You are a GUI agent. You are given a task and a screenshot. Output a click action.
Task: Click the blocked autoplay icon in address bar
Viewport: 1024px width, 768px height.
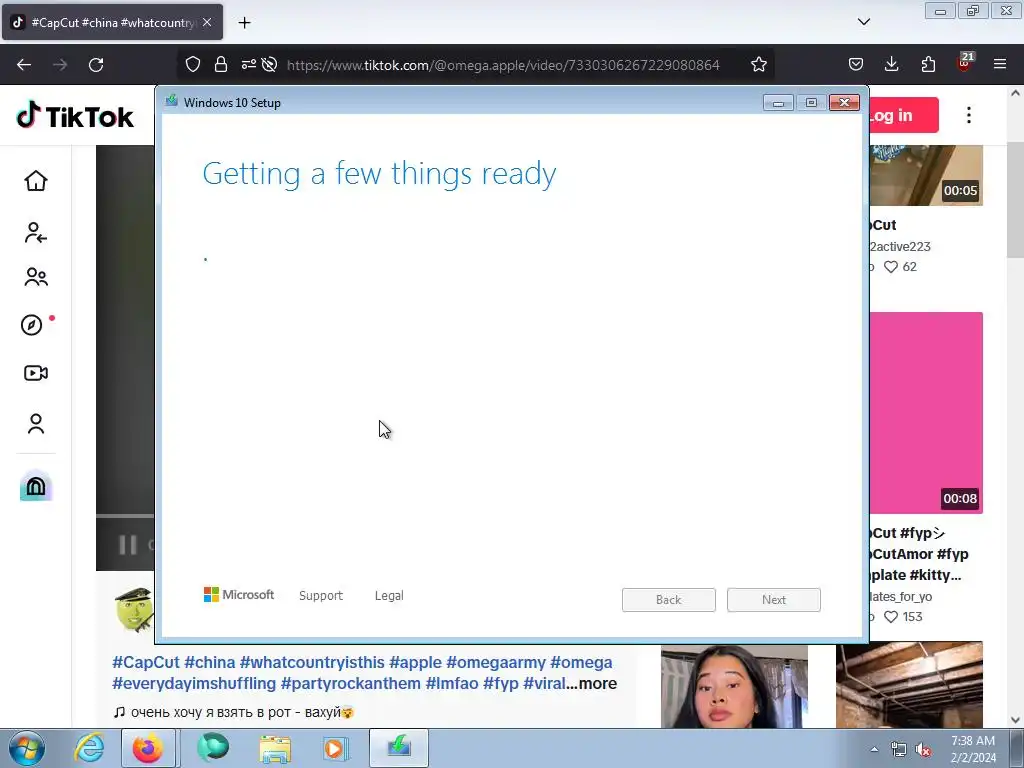[269, 65]
